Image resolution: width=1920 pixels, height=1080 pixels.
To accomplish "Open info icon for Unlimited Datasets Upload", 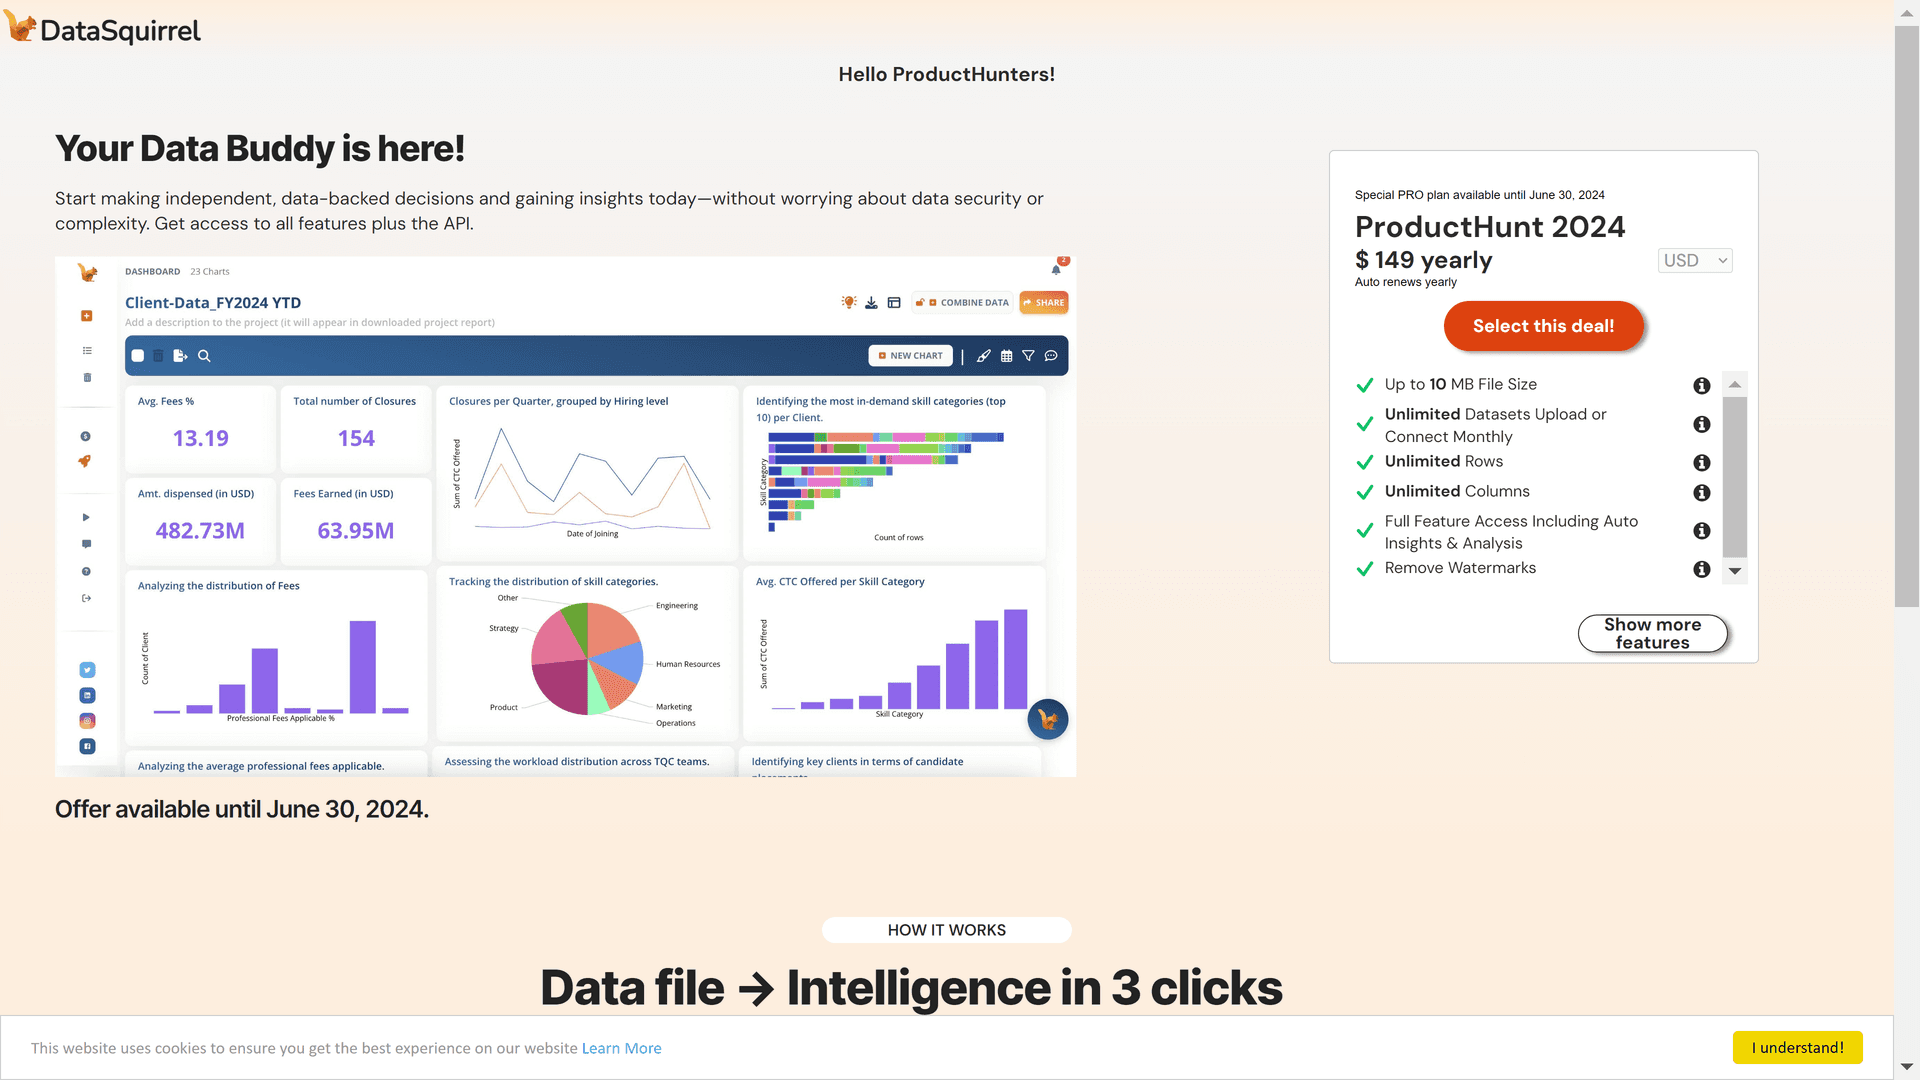I will point(1701,425).
